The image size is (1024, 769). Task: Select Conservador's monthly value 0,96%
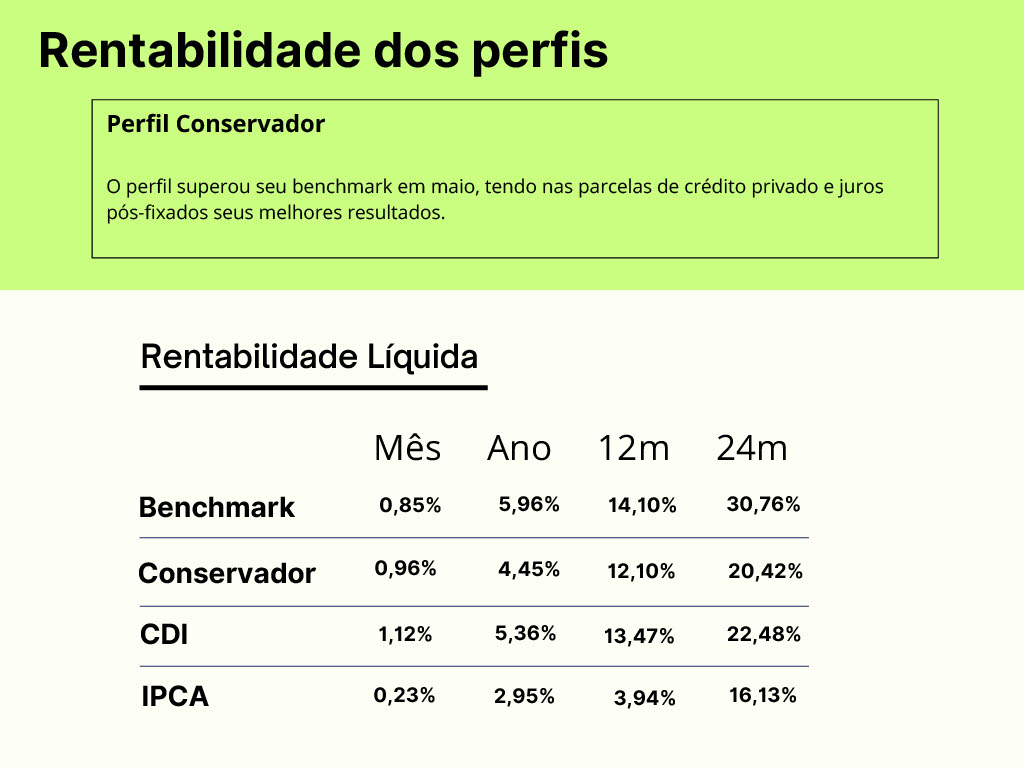(x=406, y=568)
